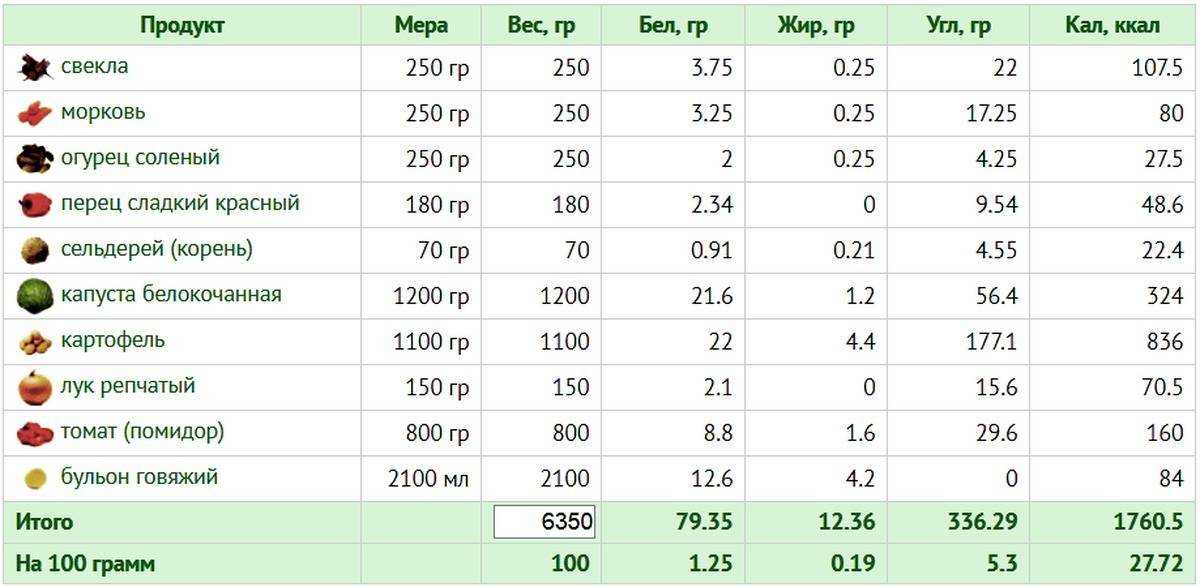
Task: Open the томат (помидор) link
Action: [142, 432]
